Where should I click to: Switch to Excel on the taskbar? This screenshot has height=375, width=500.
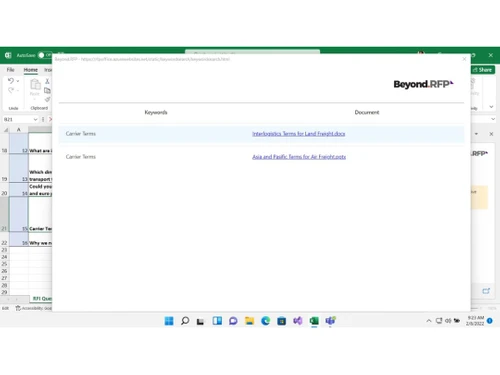click(314, 321)
